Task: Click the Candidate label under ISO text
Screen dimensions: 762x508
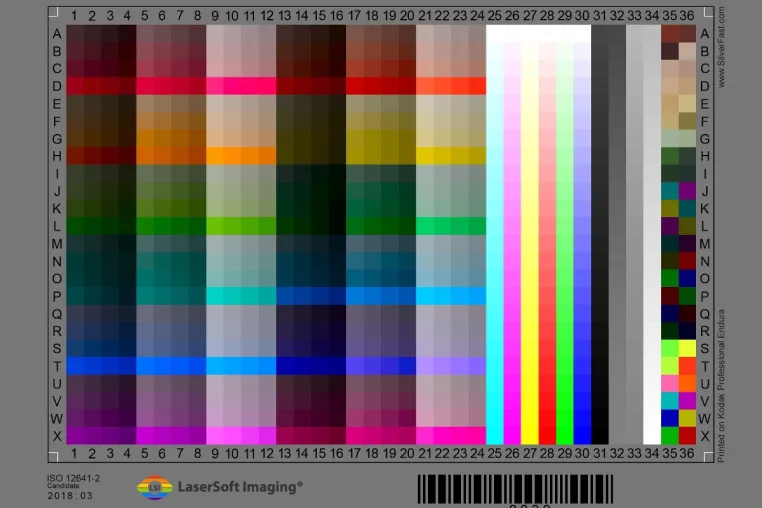Action: [x=63, y=486]
